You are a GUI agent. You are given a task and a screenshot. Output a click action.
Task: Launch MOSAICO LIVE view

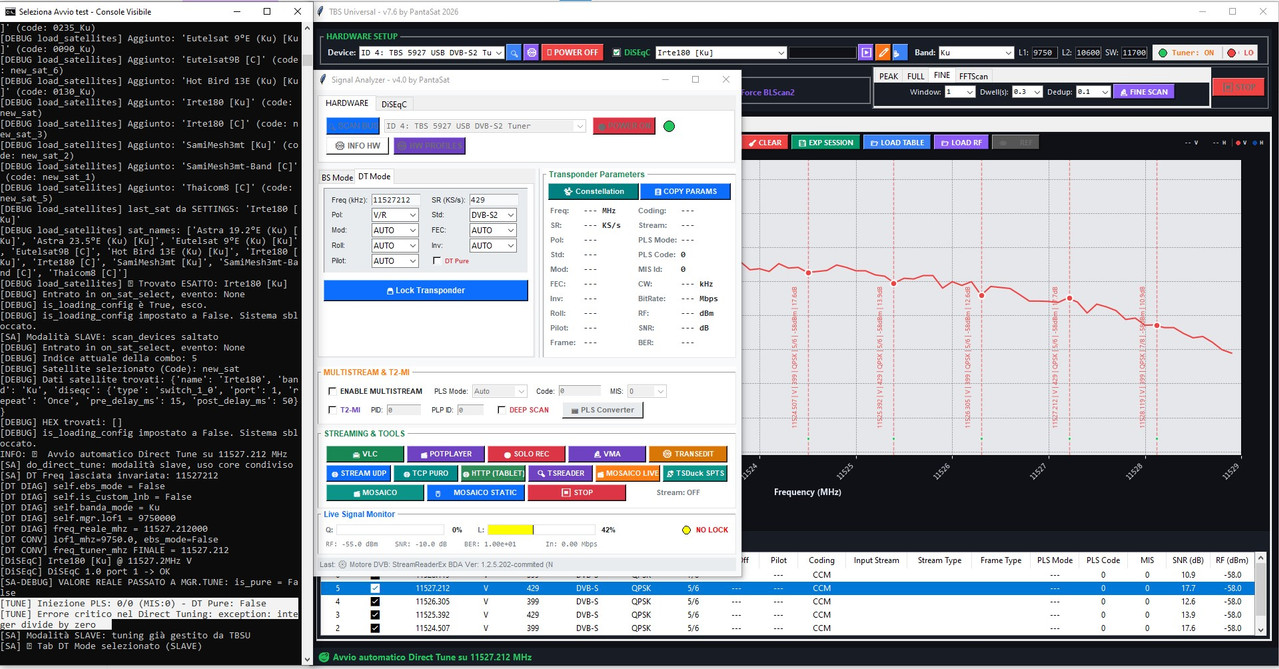pos(628,473)
